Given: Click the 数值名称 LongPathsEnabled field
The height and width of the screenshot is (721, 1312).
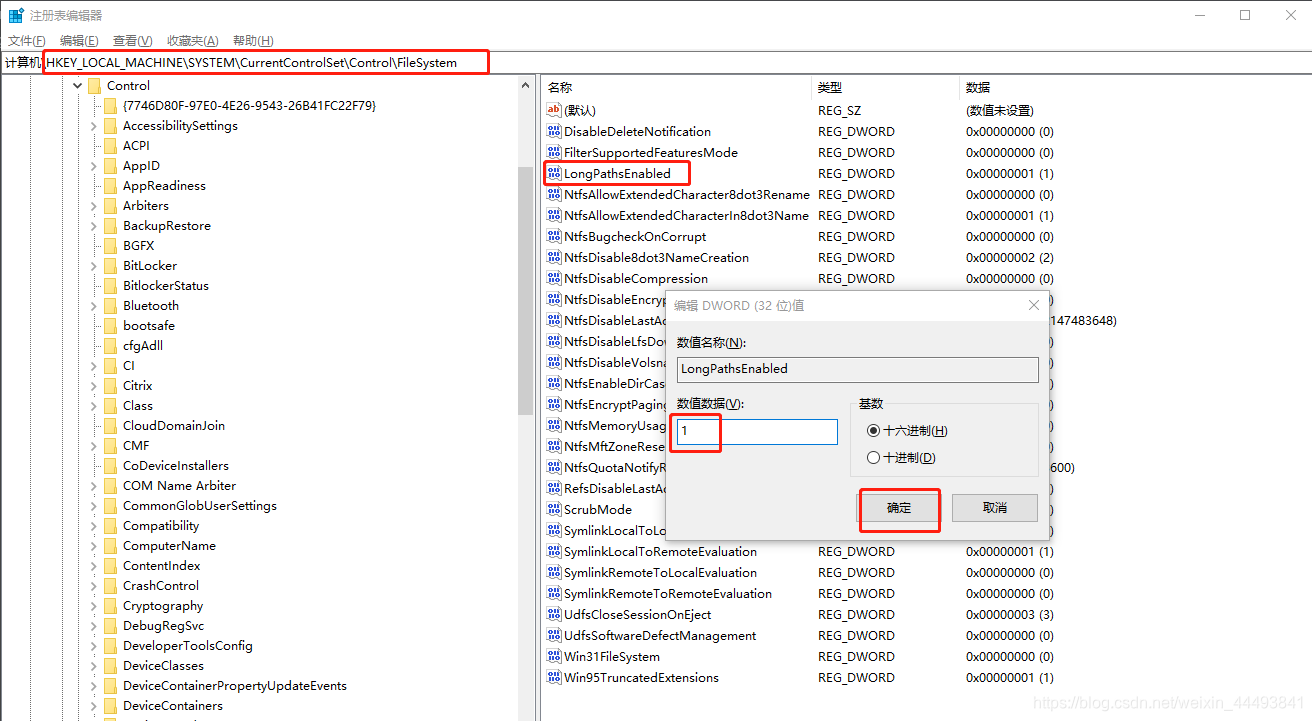Looking at the screenshot, I should [x=858, y=369].
